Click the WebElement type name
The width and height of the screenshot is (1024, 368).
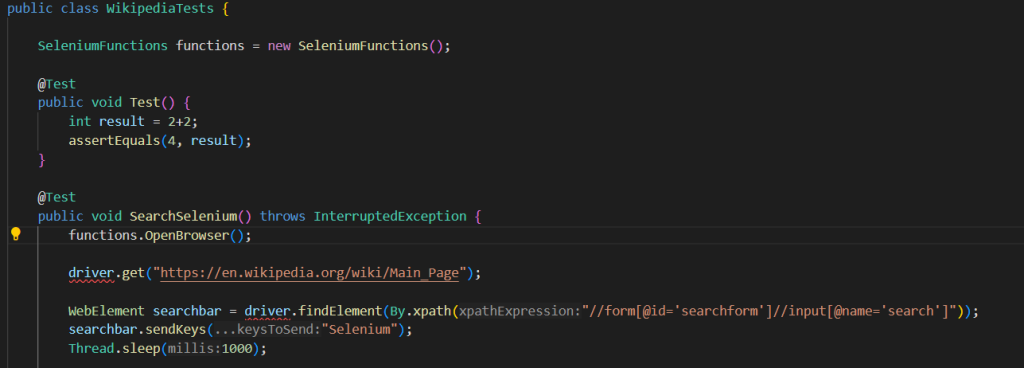(106, 311)
